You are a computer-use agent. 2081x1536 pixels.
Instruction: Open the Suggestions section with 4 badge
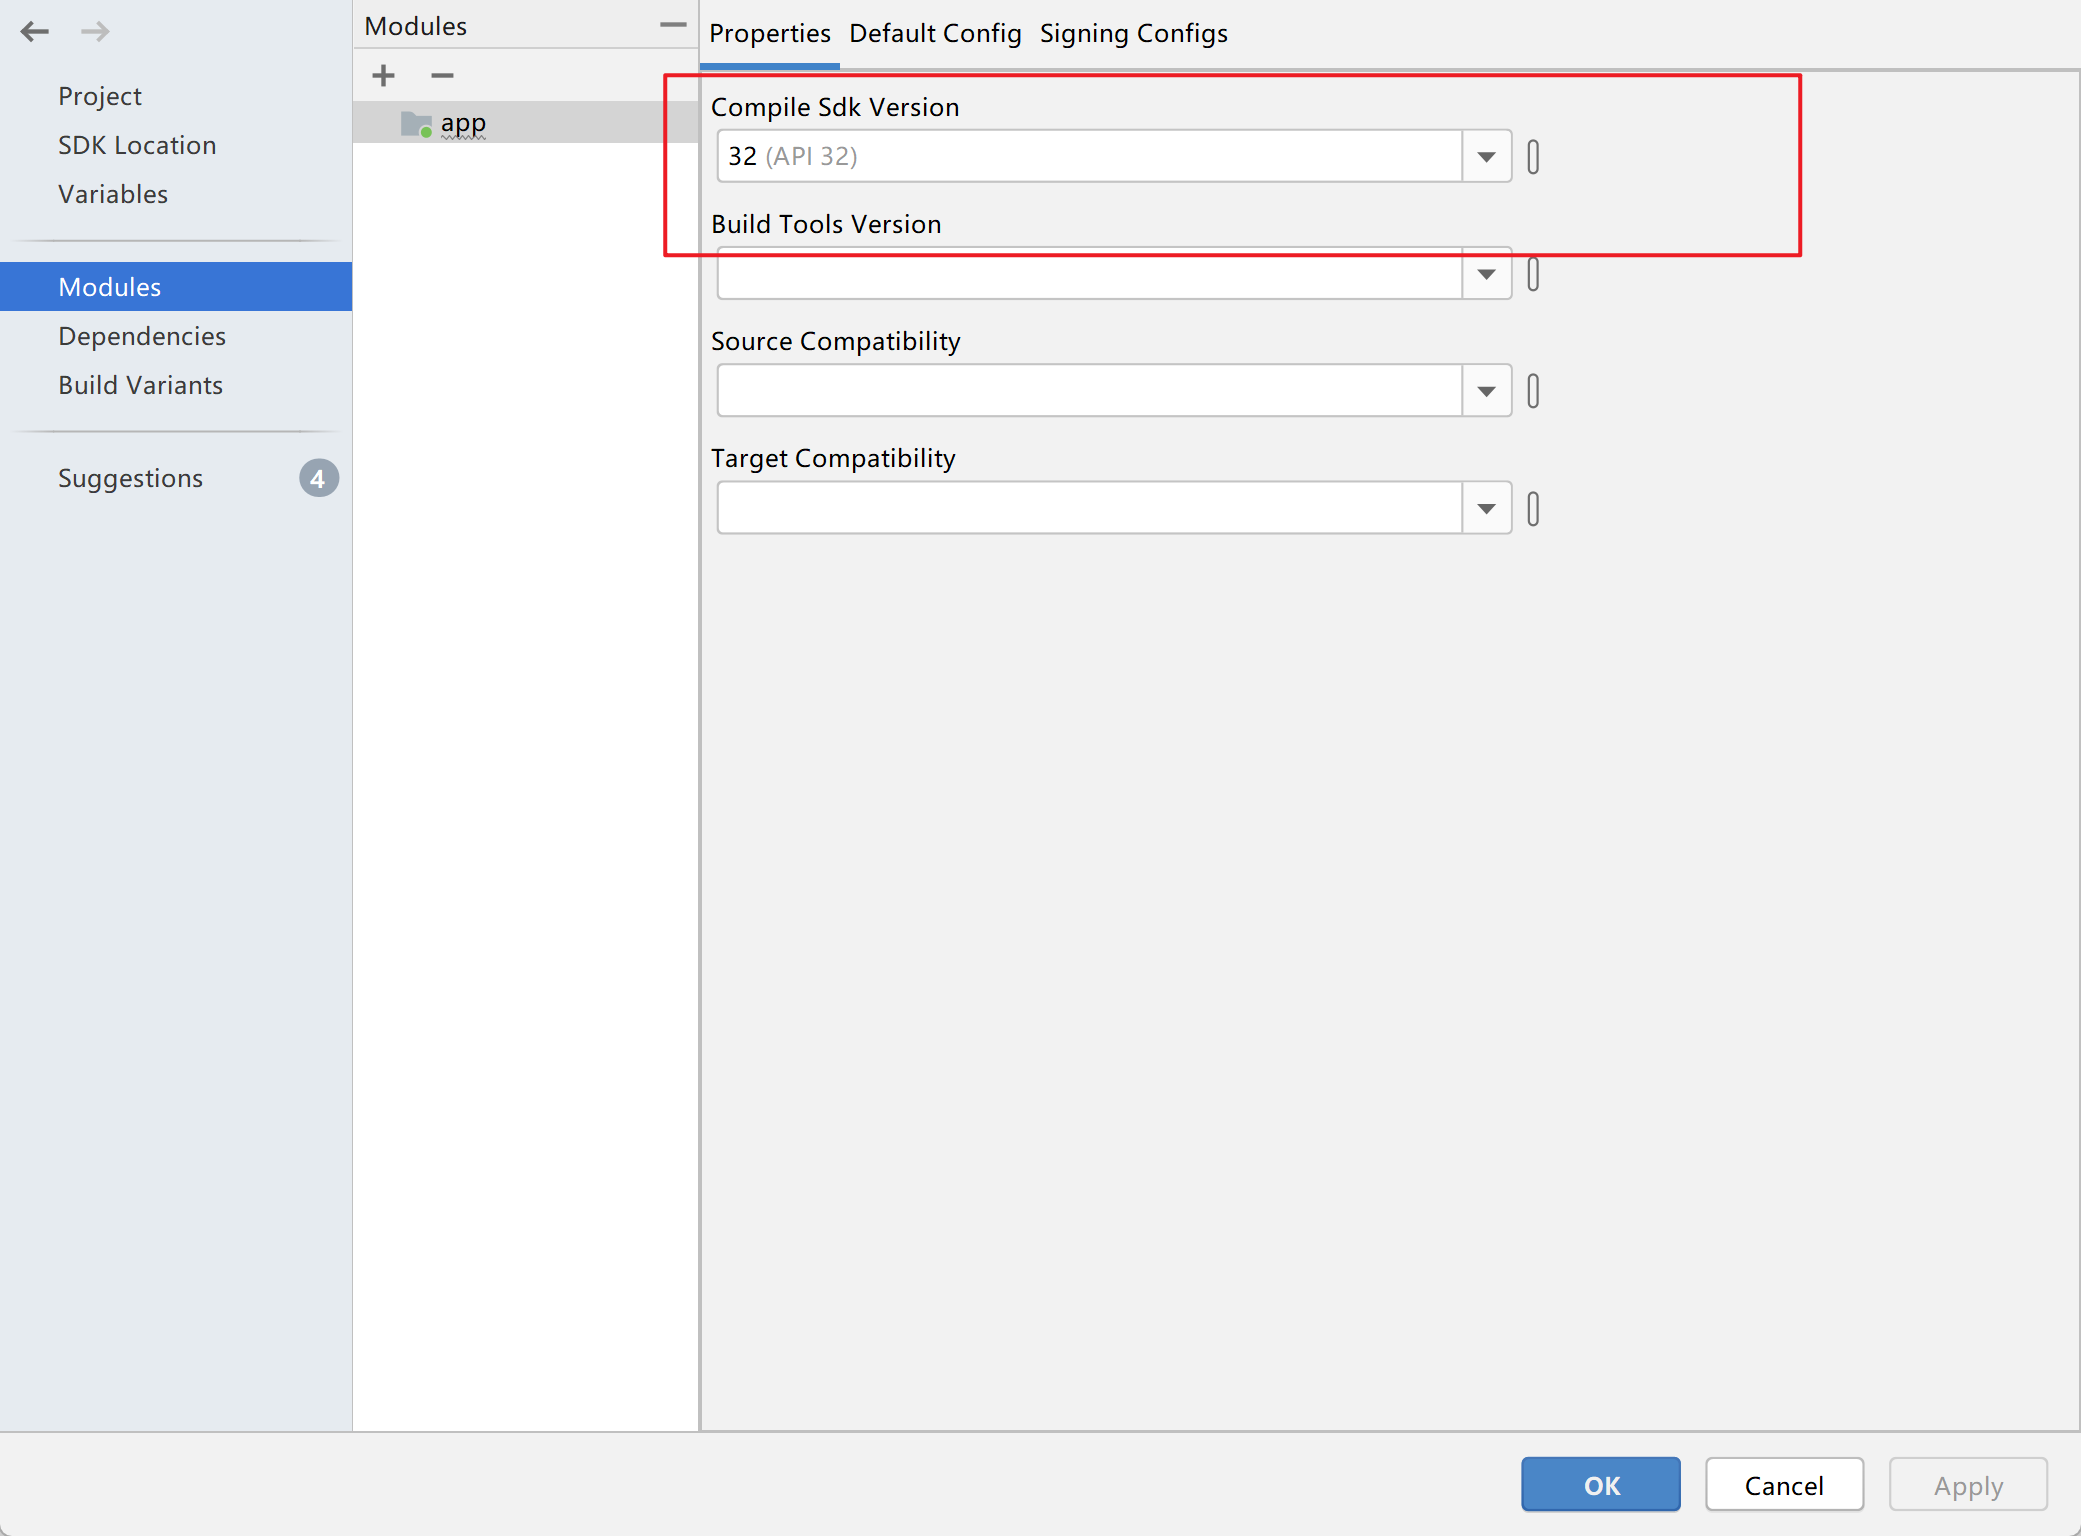130,478
